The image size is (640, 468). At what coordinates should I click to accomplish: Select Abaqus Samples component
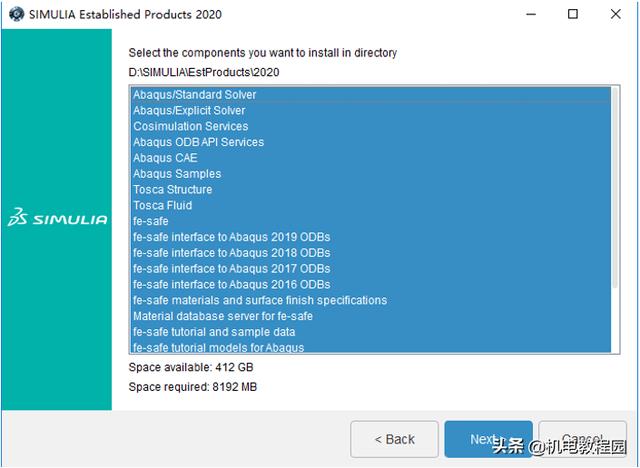(x=371, y=174)
